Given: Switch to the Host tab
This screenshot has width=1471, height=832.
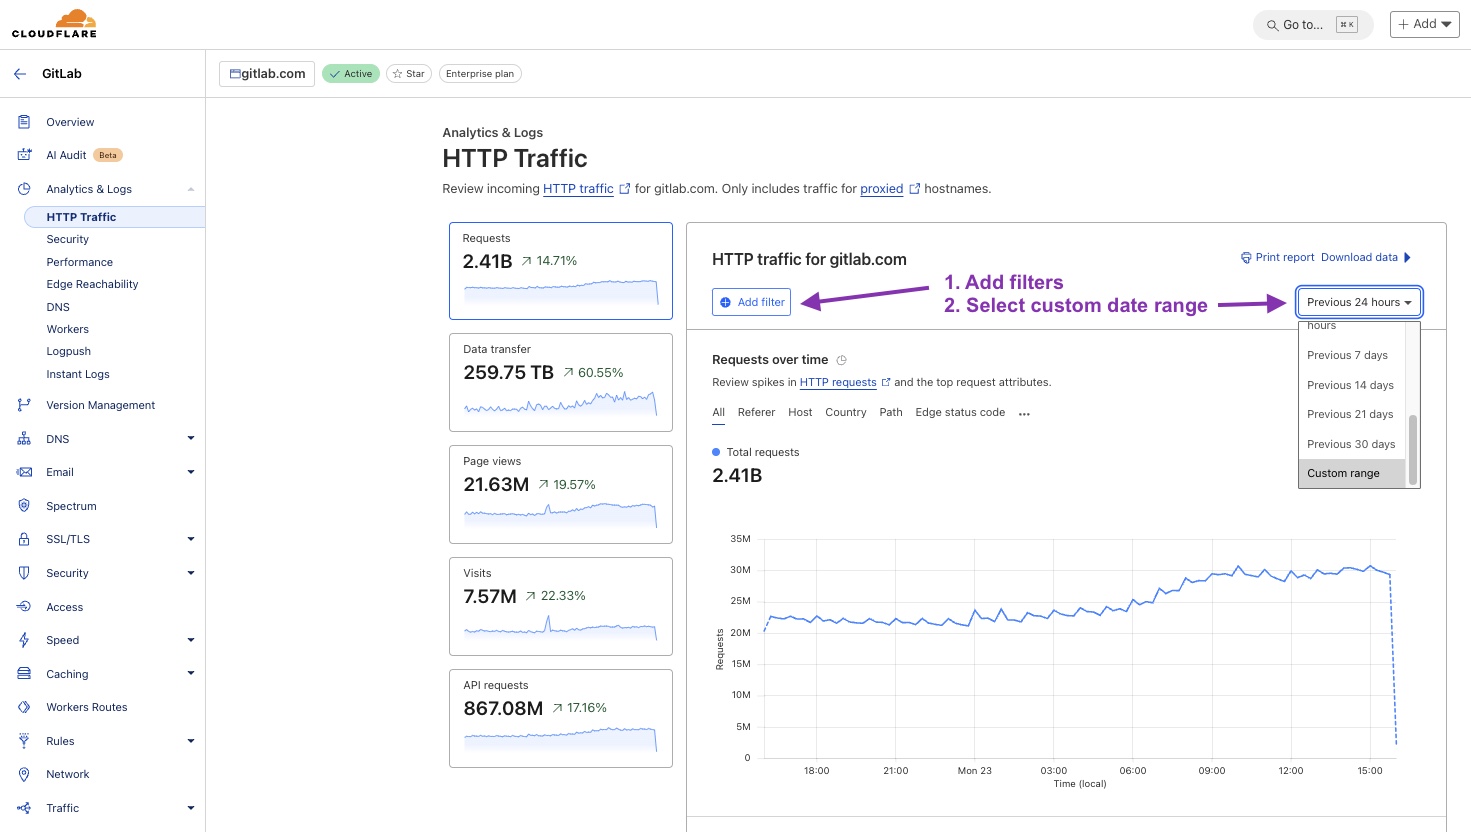Looking at the screenshot, I should [x=800, y=412].
